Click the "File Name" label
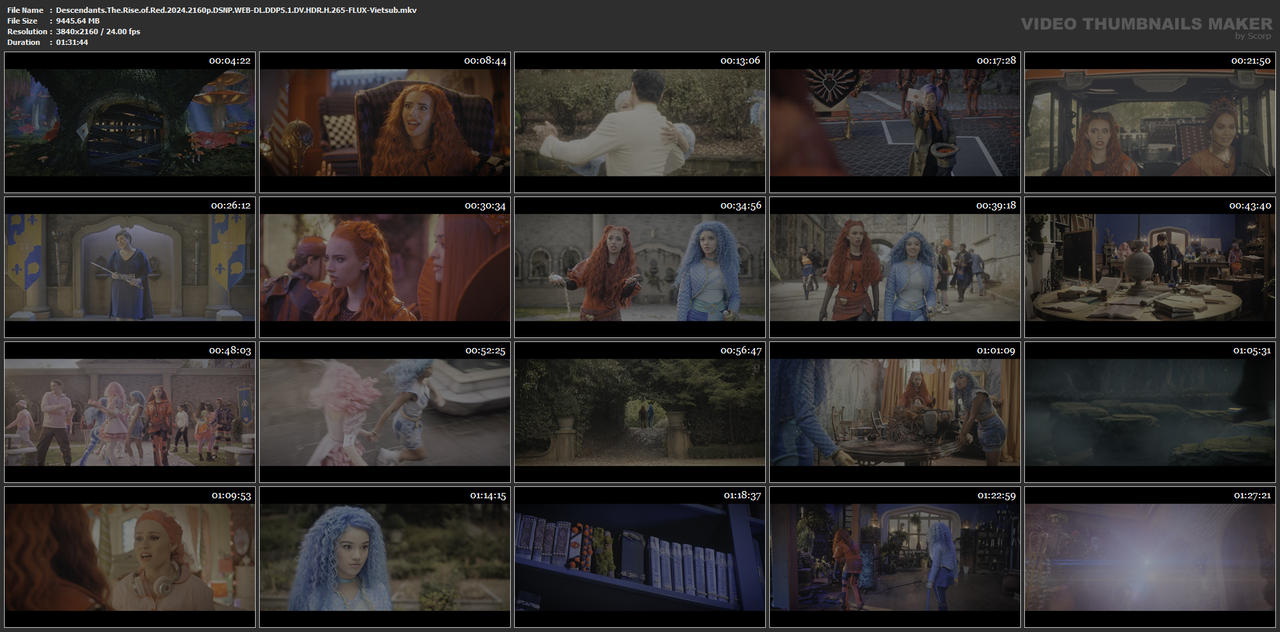 (x=25, y=10)
